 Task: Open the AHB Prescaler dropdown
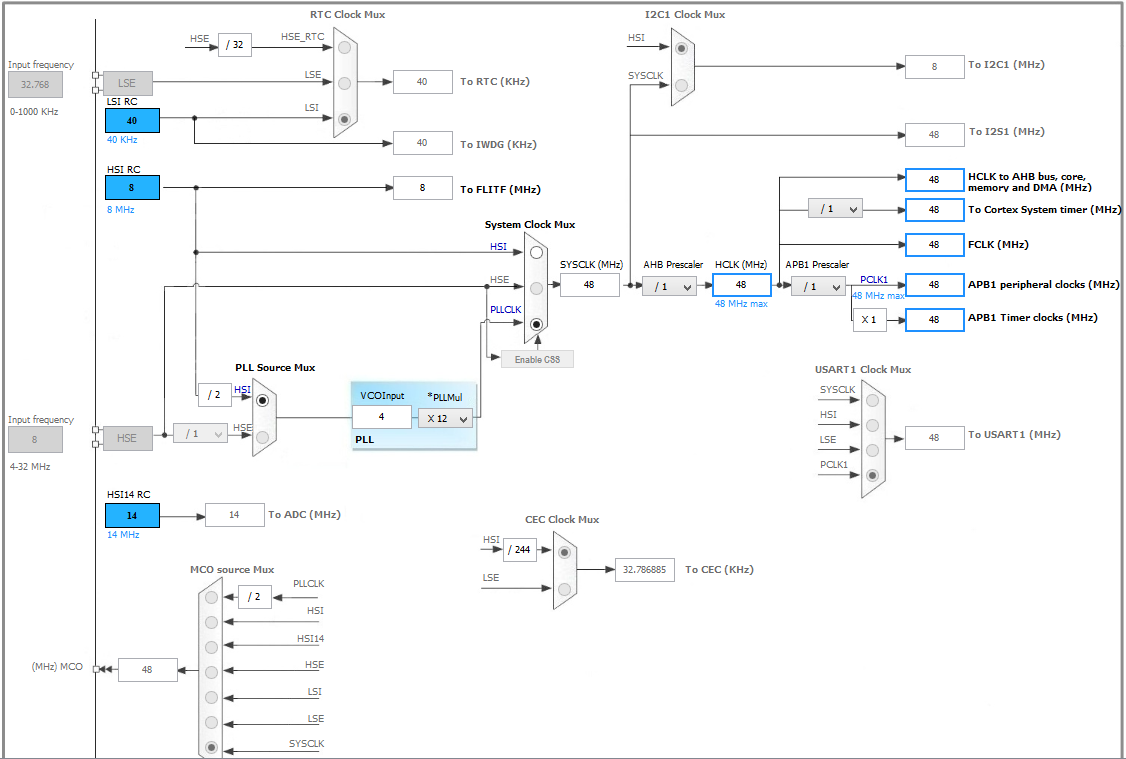tap(669, 287)
